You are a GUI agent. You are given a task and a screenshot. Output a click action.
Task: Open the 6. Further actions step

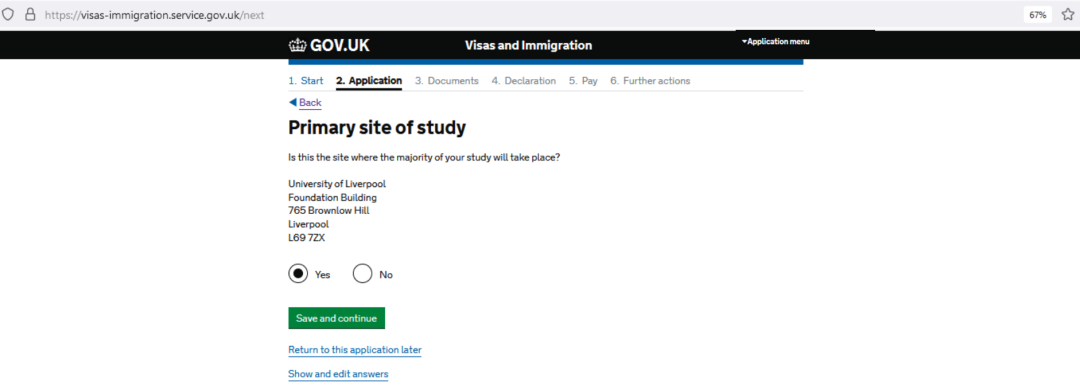650,81
